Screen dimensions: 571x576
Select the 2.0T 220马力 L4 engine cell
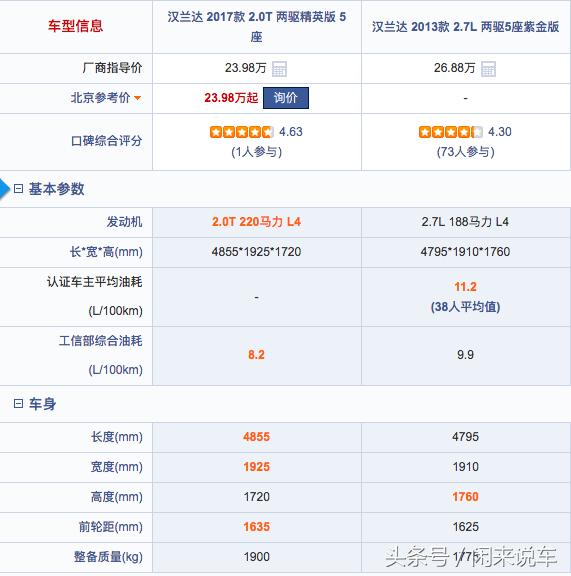pos(256,222)
